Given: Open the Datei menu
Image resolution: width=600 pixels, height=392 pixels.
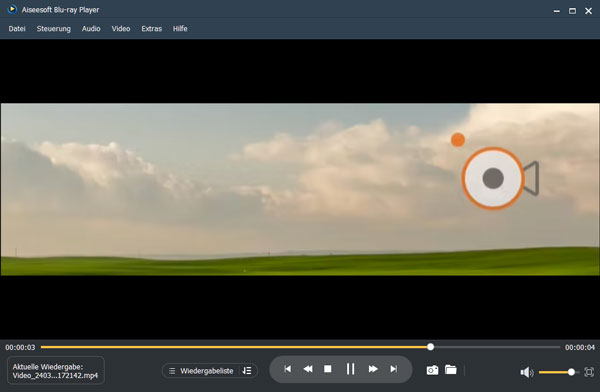Looking at the screenshot, I should tap(17, 29).
